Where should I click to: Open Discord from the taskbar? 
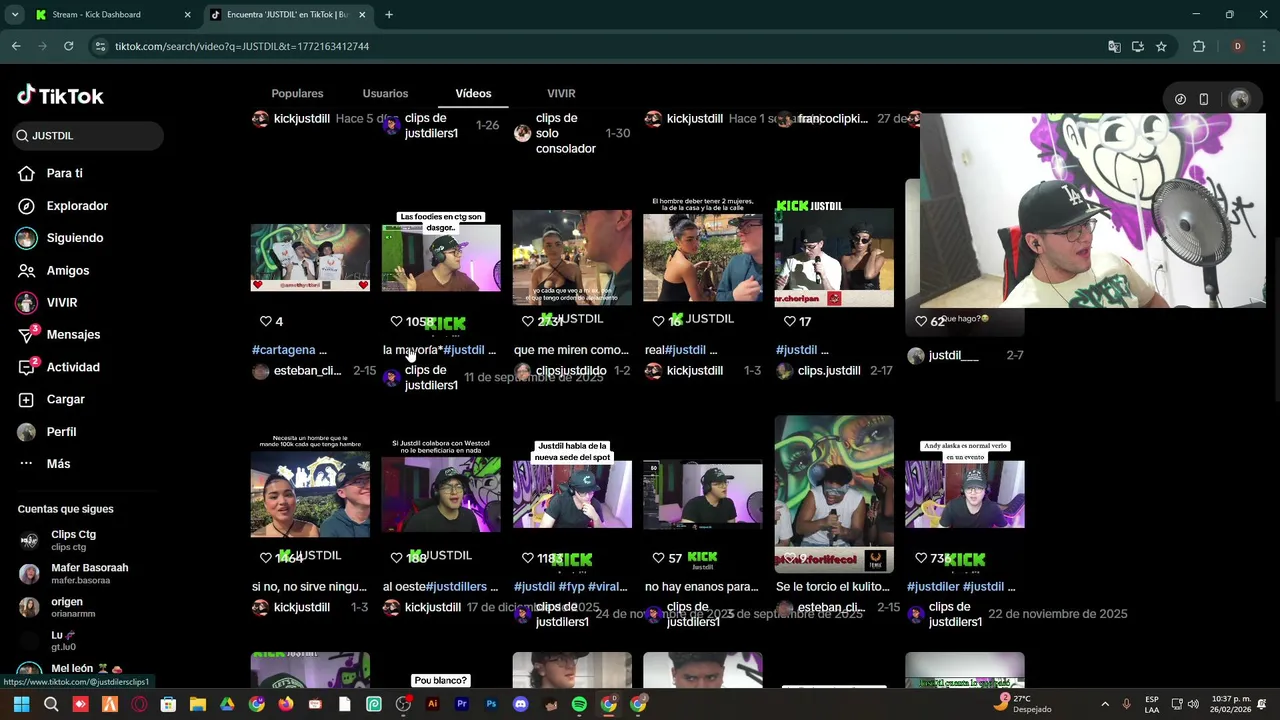520,704
